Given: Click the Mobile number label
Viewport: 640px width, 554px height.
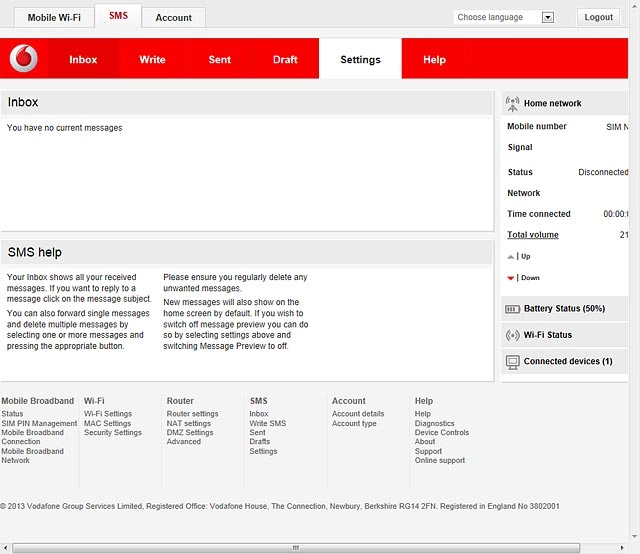Looking at the screenshot, I should [537, 126].
